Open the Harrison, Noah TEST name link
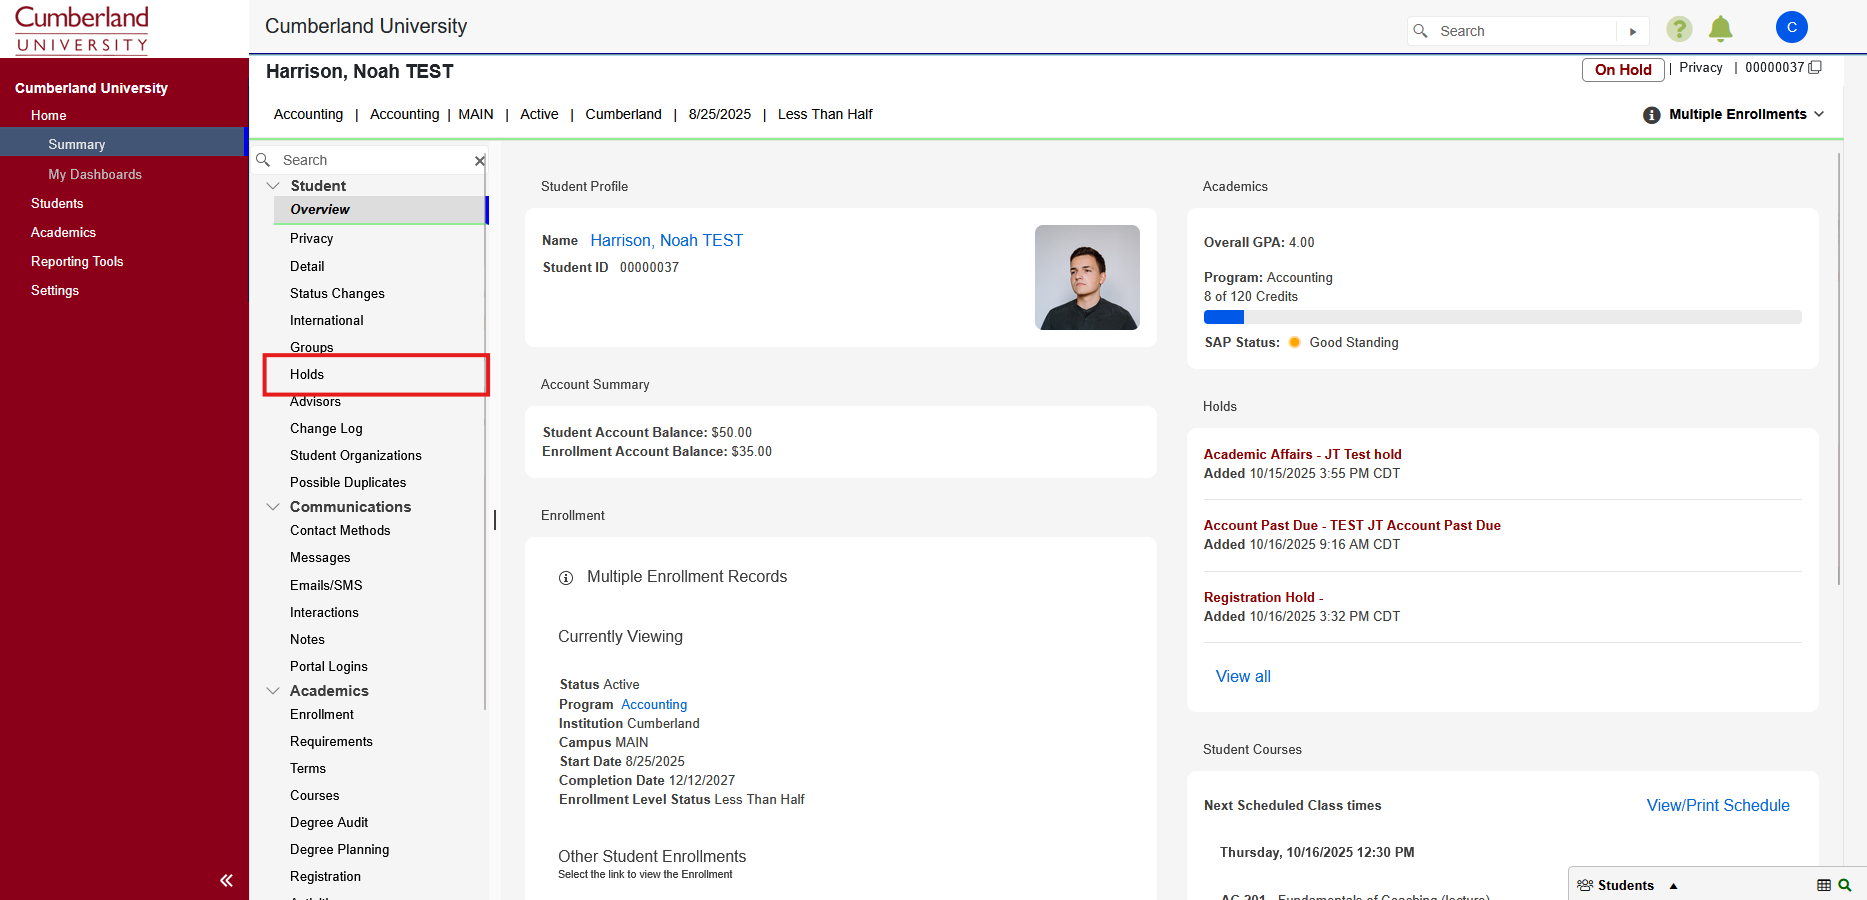Screen dimensions: 1867x900 [667, 240]
